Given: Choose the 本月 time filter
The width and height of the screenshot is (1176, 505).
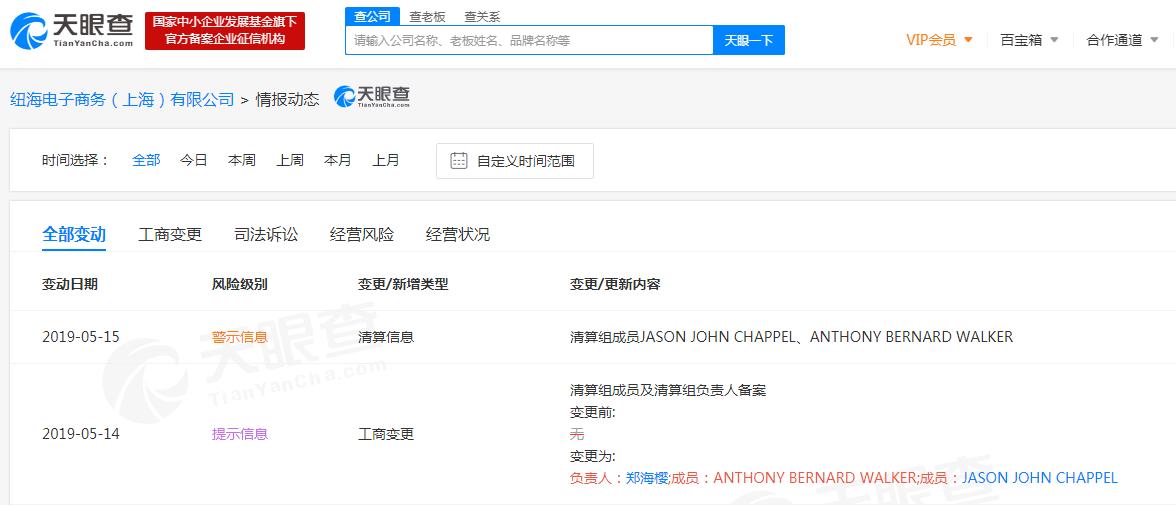Looking at the screenshot, I should point(338,160).
